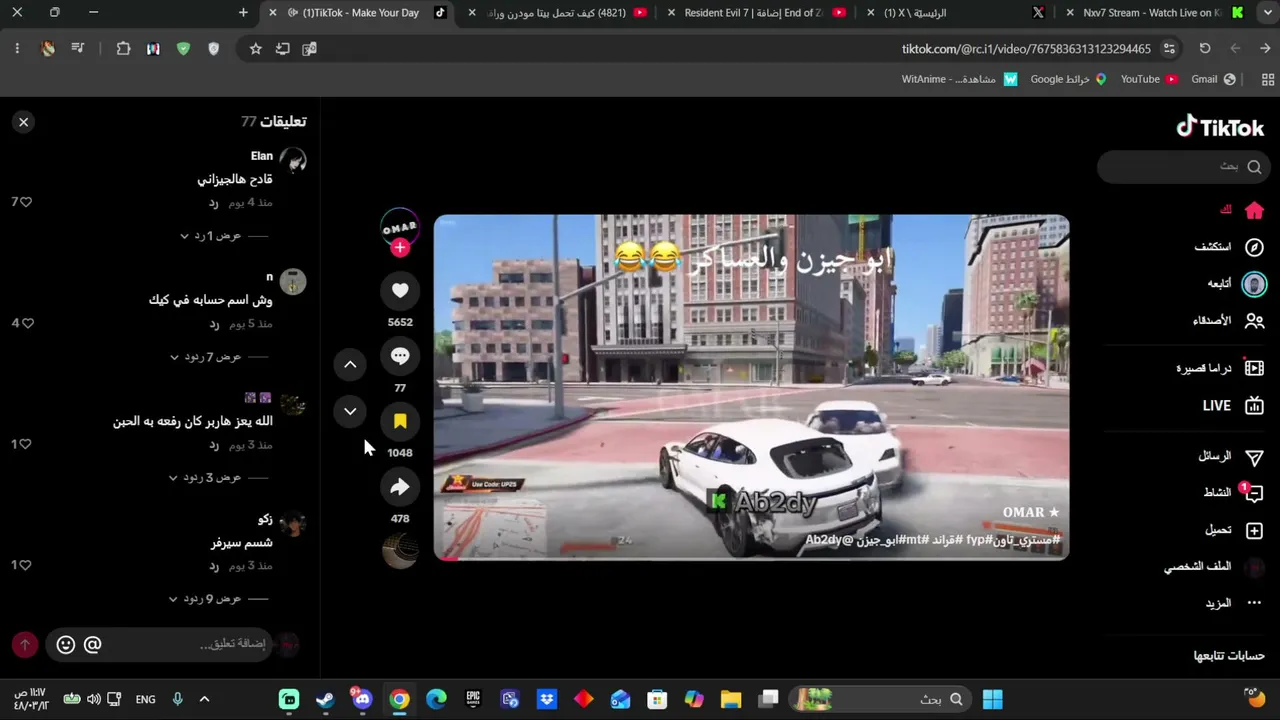Reply to Elan's comment
This screenshot has width=1280, height=720.
[214, 203]
